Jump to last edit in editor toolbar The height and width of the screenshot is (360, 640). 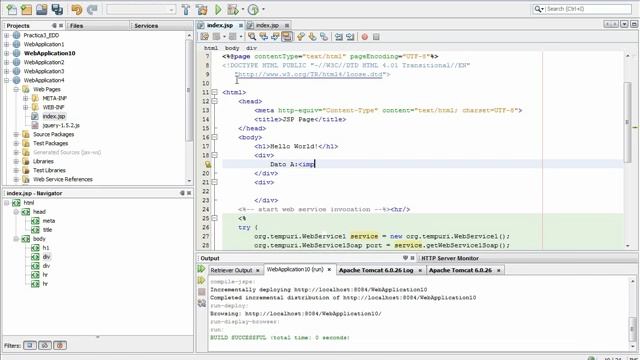pos(204,37)
